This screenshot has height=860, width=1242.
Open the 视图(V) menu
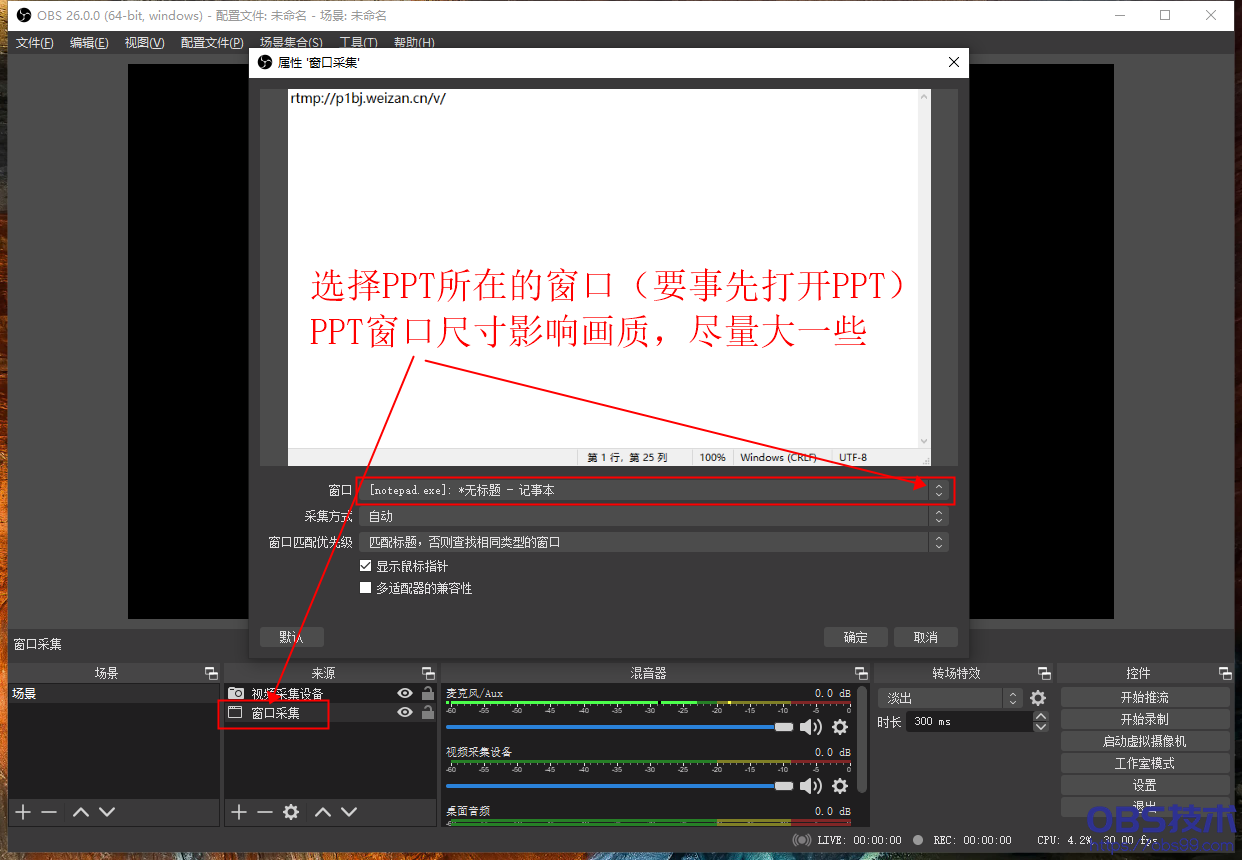[144, 43]
